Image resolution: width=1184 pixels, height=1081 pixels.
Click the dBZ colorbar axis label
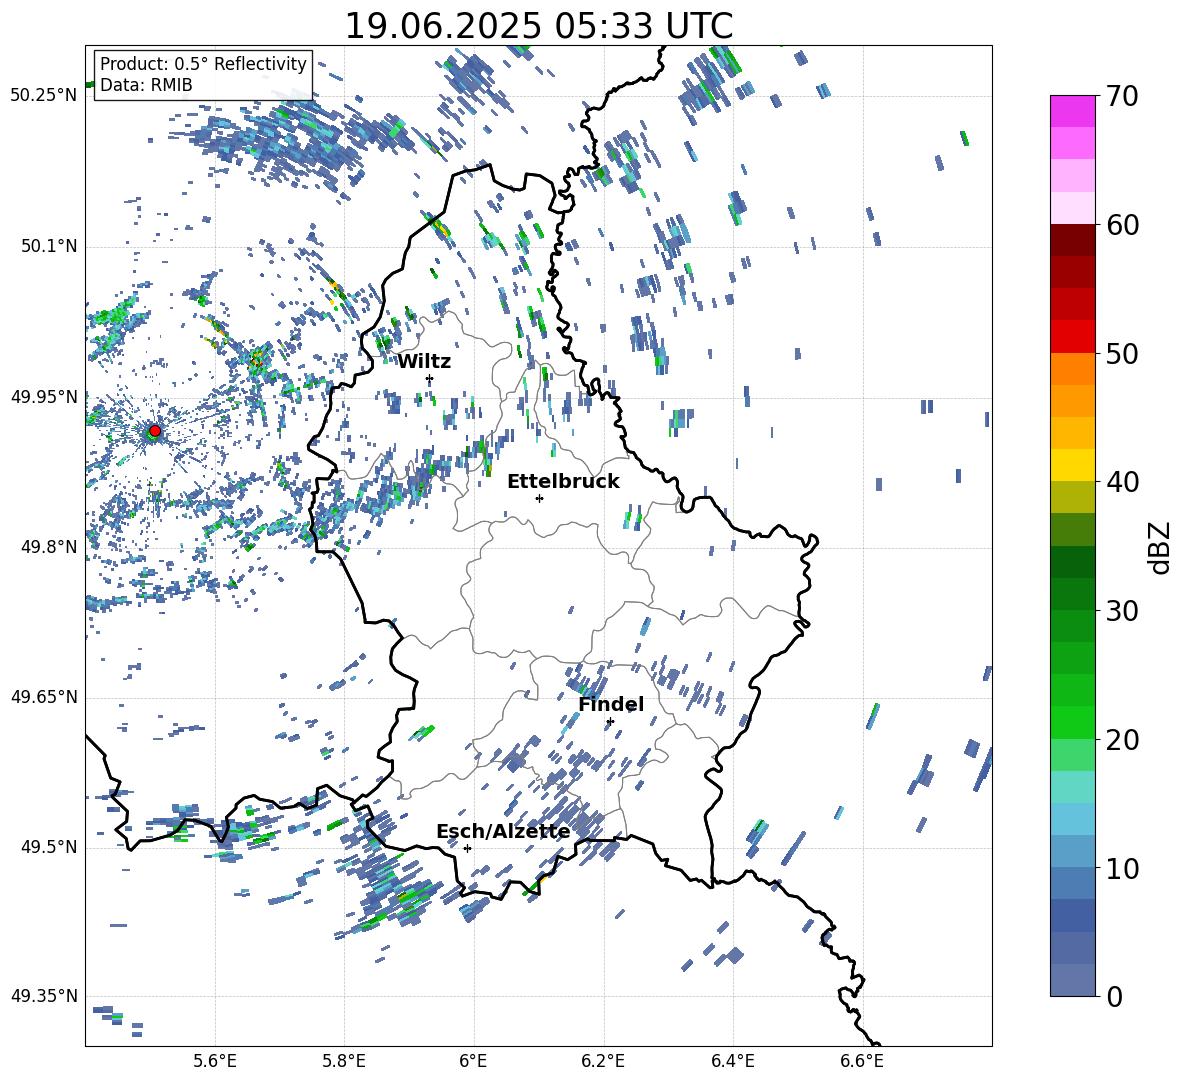[1161, 547]
